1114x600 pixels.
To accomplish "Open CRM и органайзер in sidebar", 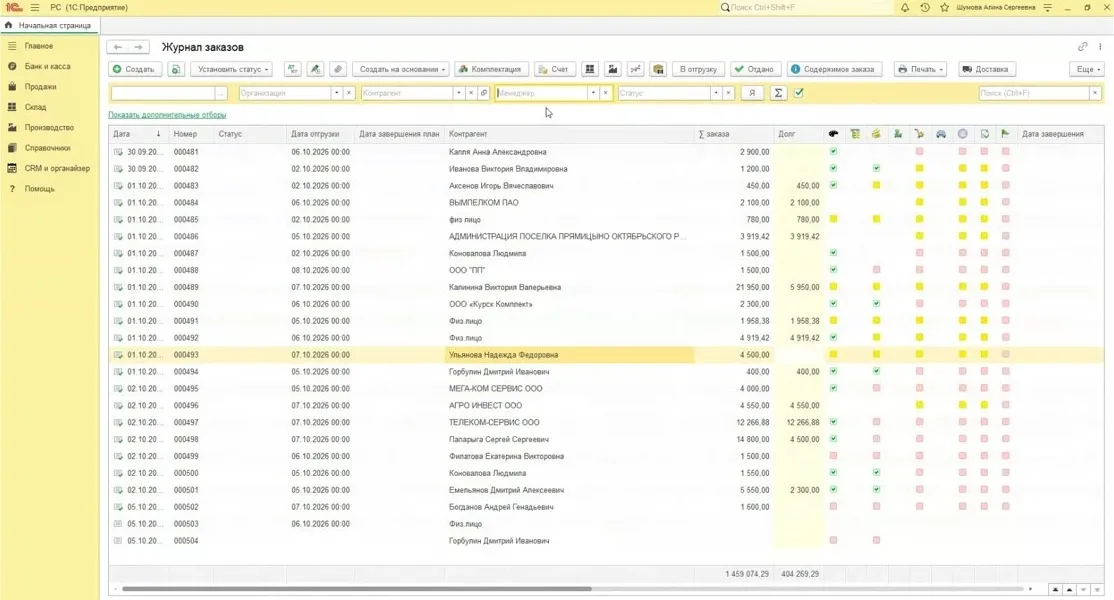I will click(57, 168).
